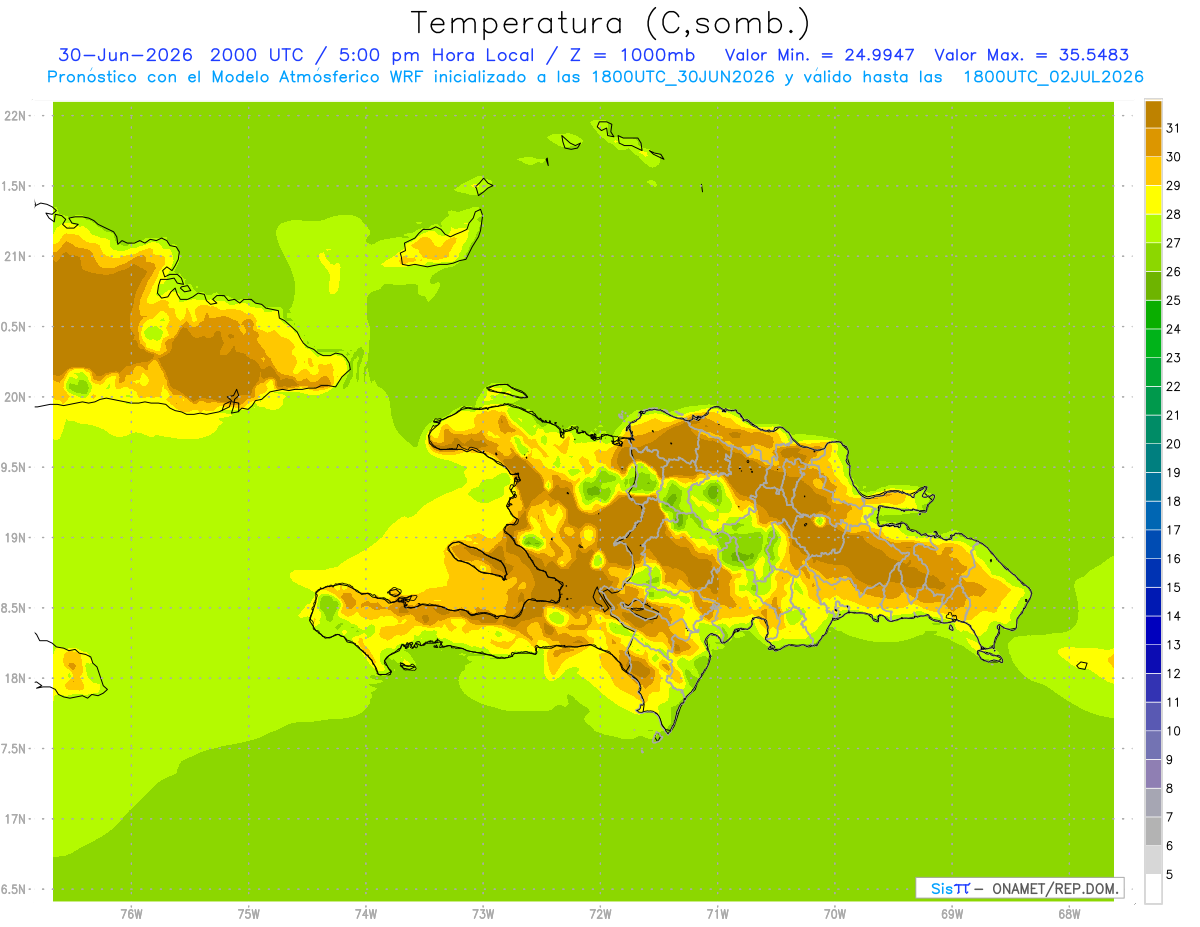Click dark brown legend swatch above 31
The width and height of the screenshot is (1200, 927).
(1153, 114)
